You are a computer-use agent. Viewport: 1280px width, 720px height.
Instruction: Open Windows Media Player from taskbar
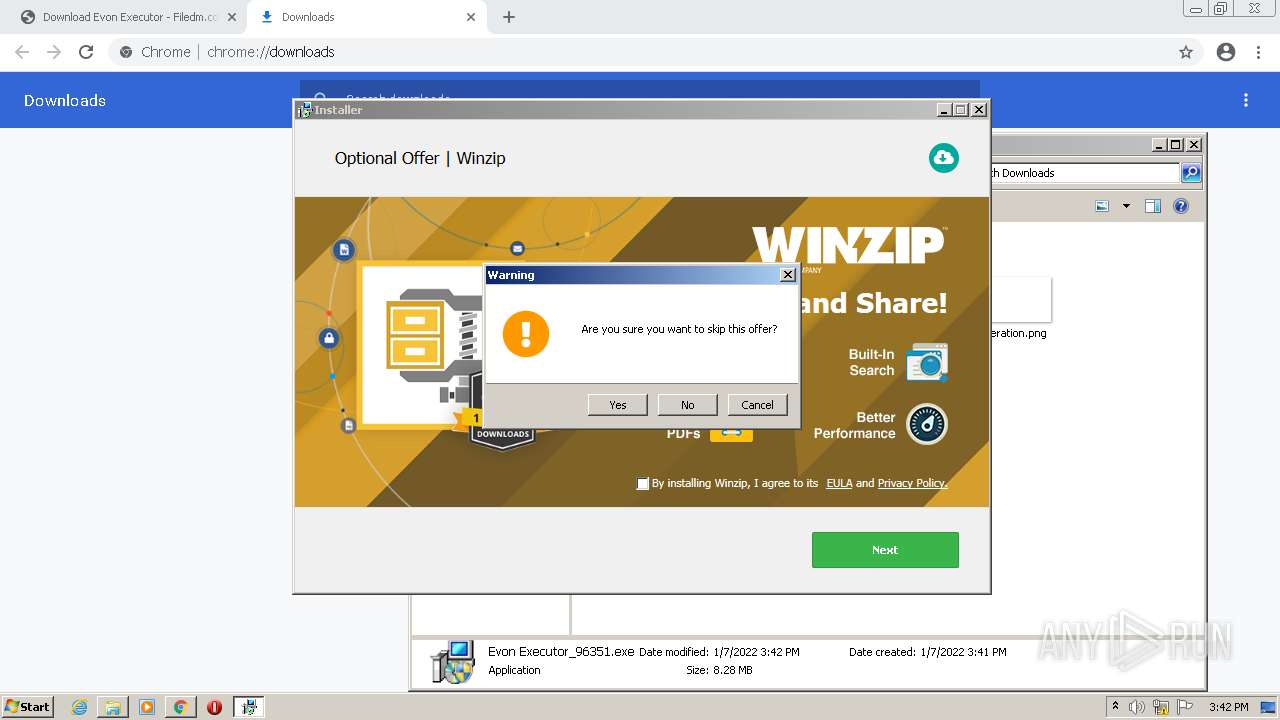[147, 707]
